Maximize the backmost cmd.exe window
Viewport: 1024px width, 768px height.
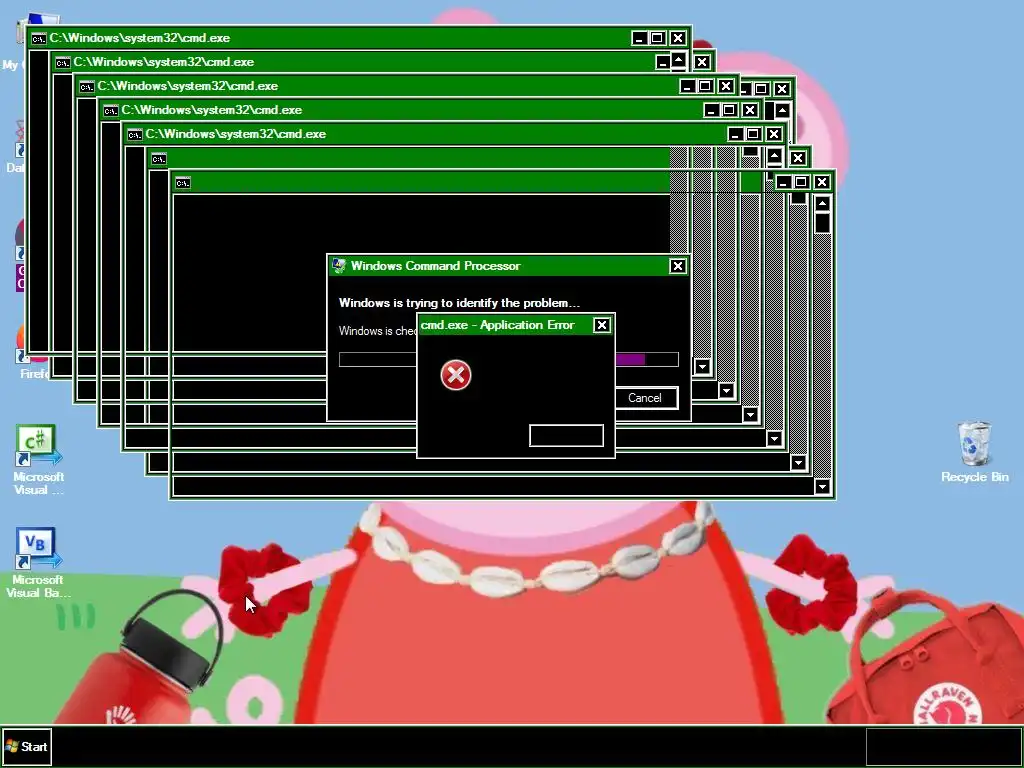(x=658, y=38)
